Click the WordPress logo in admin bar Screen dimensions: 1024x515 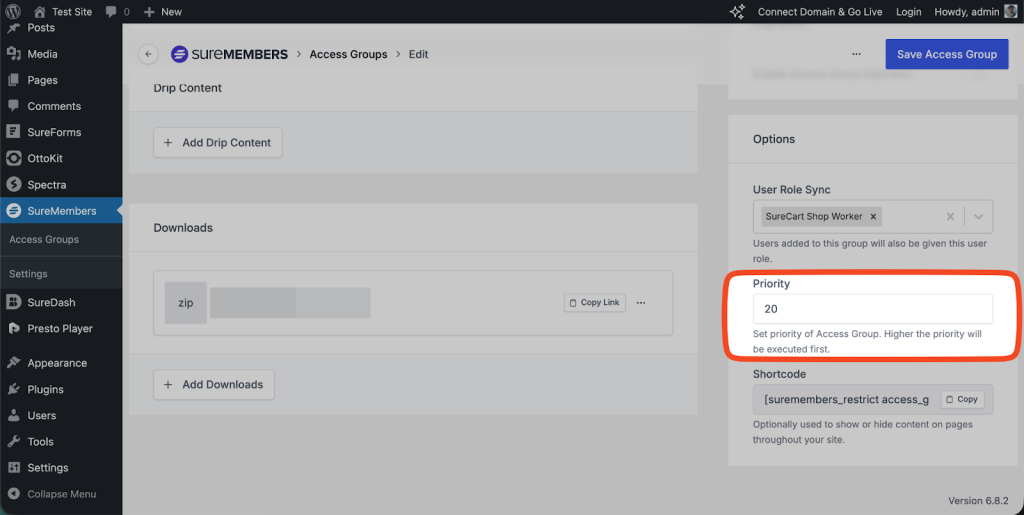(x=13, y=12)
